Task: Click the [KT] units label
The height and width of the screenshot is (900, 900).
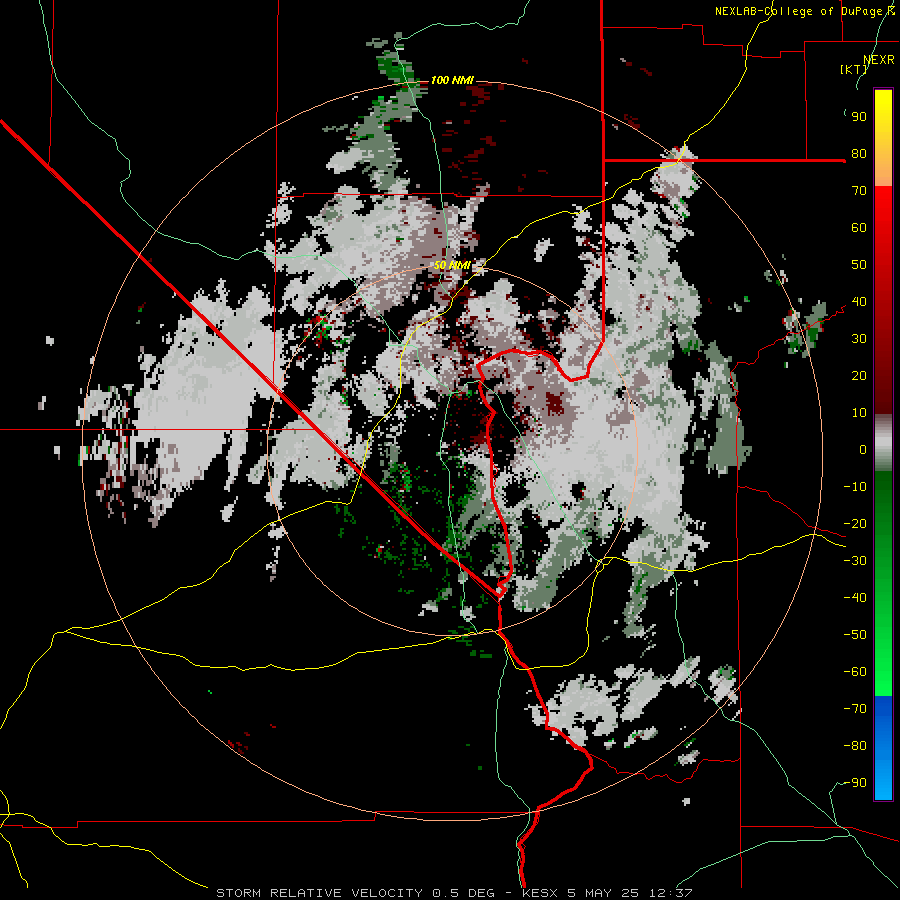Action: tap(854, 69)
